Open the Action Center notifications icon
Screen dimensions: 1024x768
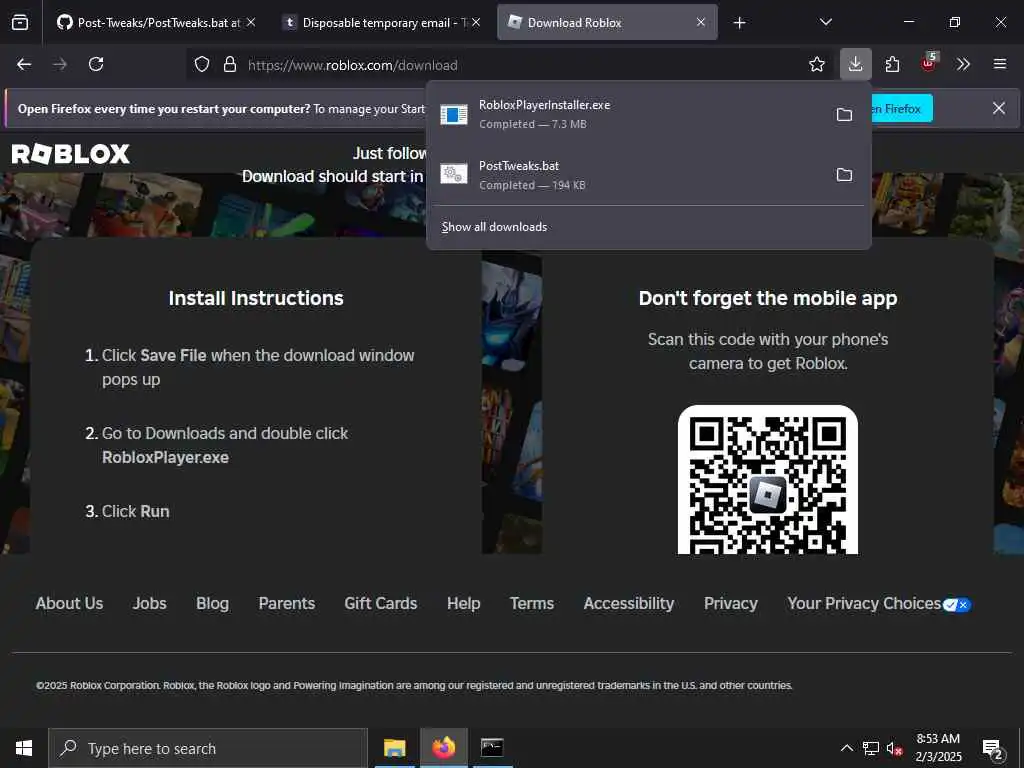pos(993,748)
